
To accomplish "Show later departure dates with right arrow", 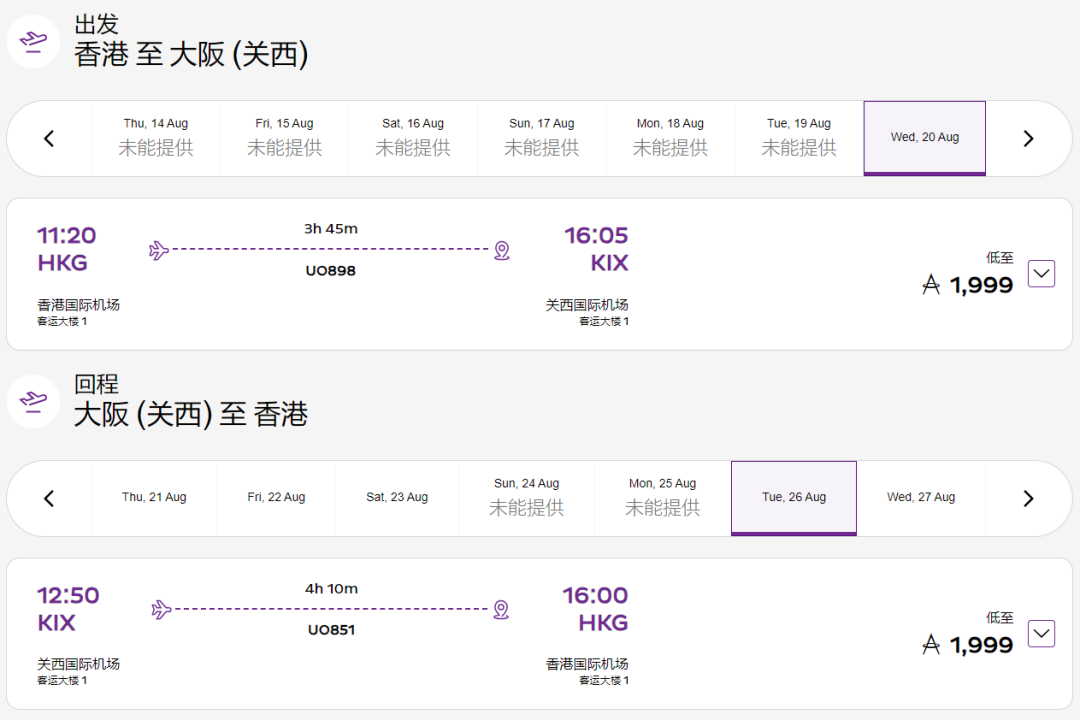I will pos(1028,138).
